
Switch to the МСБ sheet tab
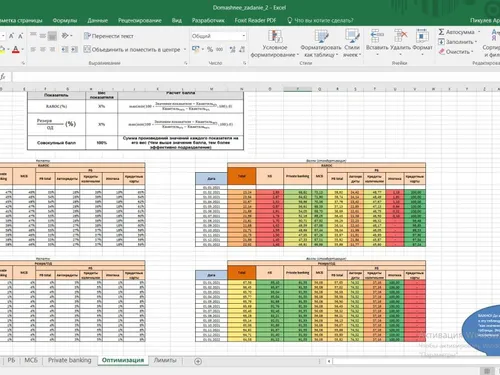pyautogui.click(x=31, y=360)
